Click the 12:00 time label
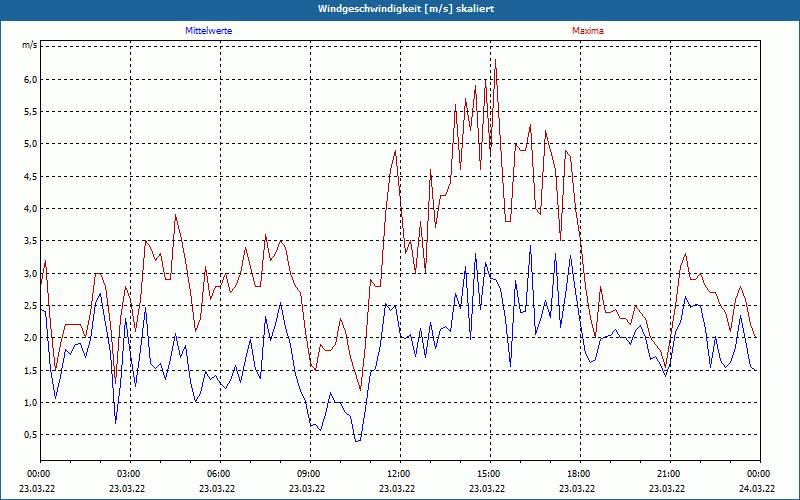The width and height of the screenshot is (800, 500). tap(400, 474)
